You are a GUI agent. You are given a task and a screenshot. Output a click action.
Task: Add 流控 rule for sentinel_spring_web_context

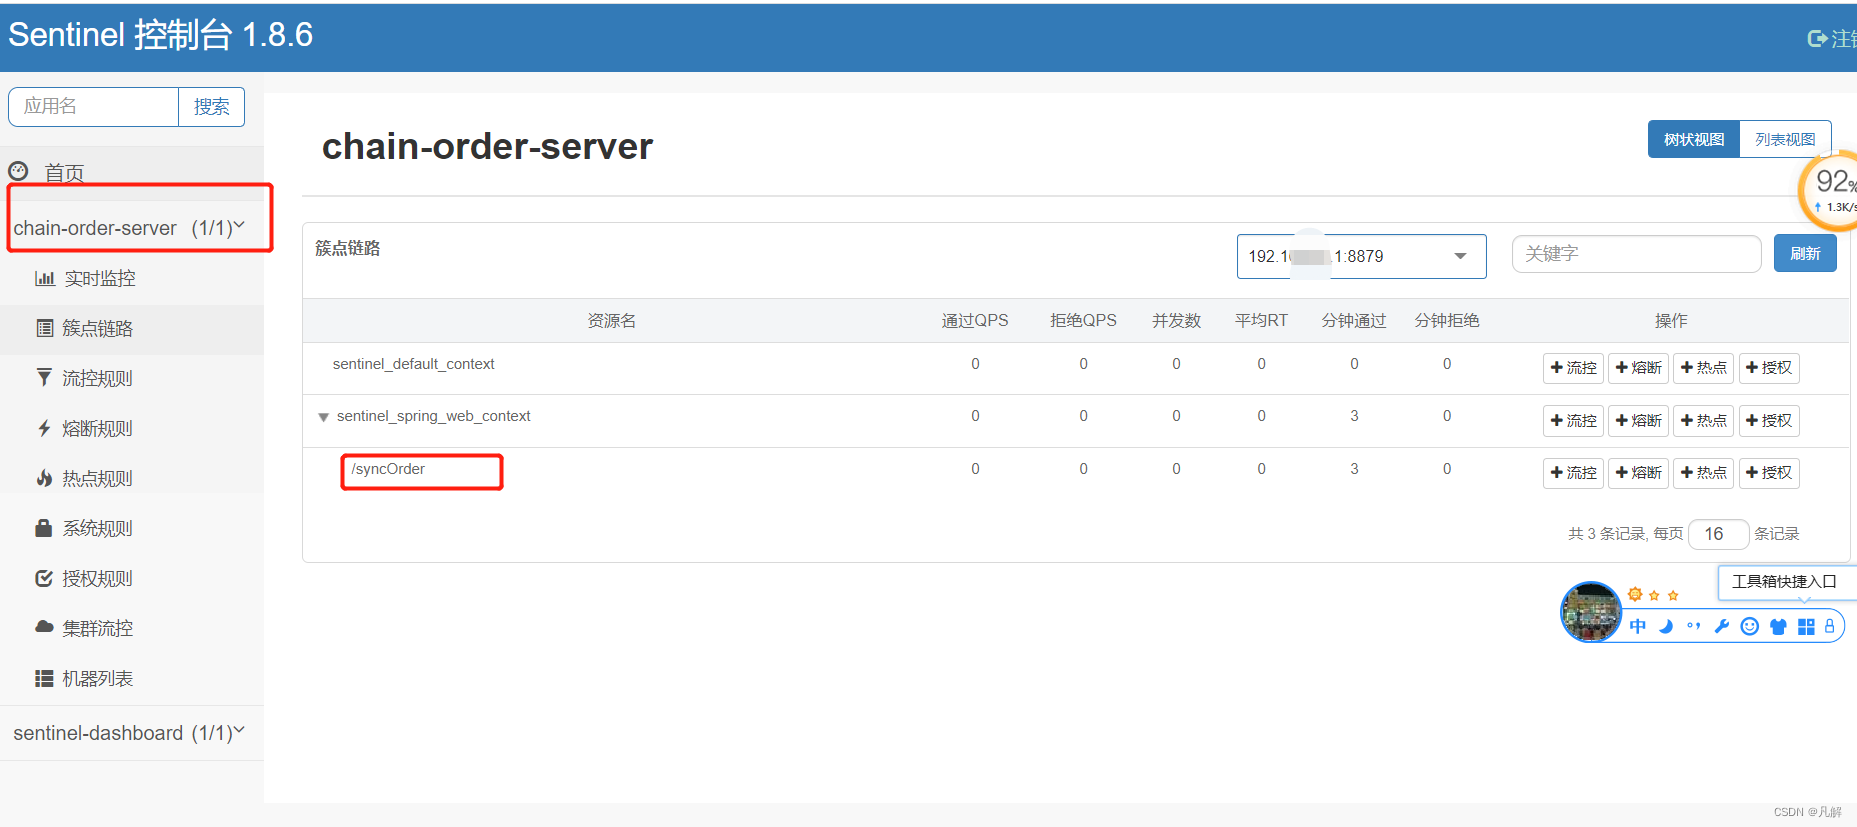pyautogui.click(x=1574, y=421)
